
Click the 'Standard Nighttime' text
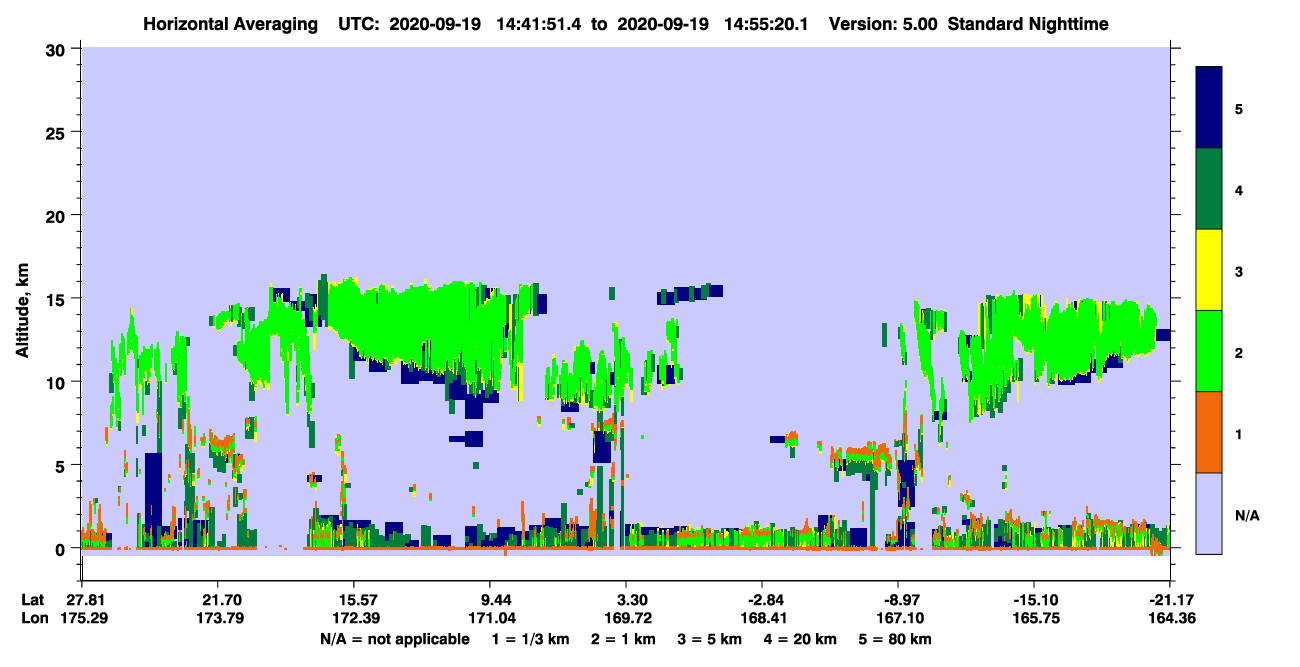[1029, 23]
